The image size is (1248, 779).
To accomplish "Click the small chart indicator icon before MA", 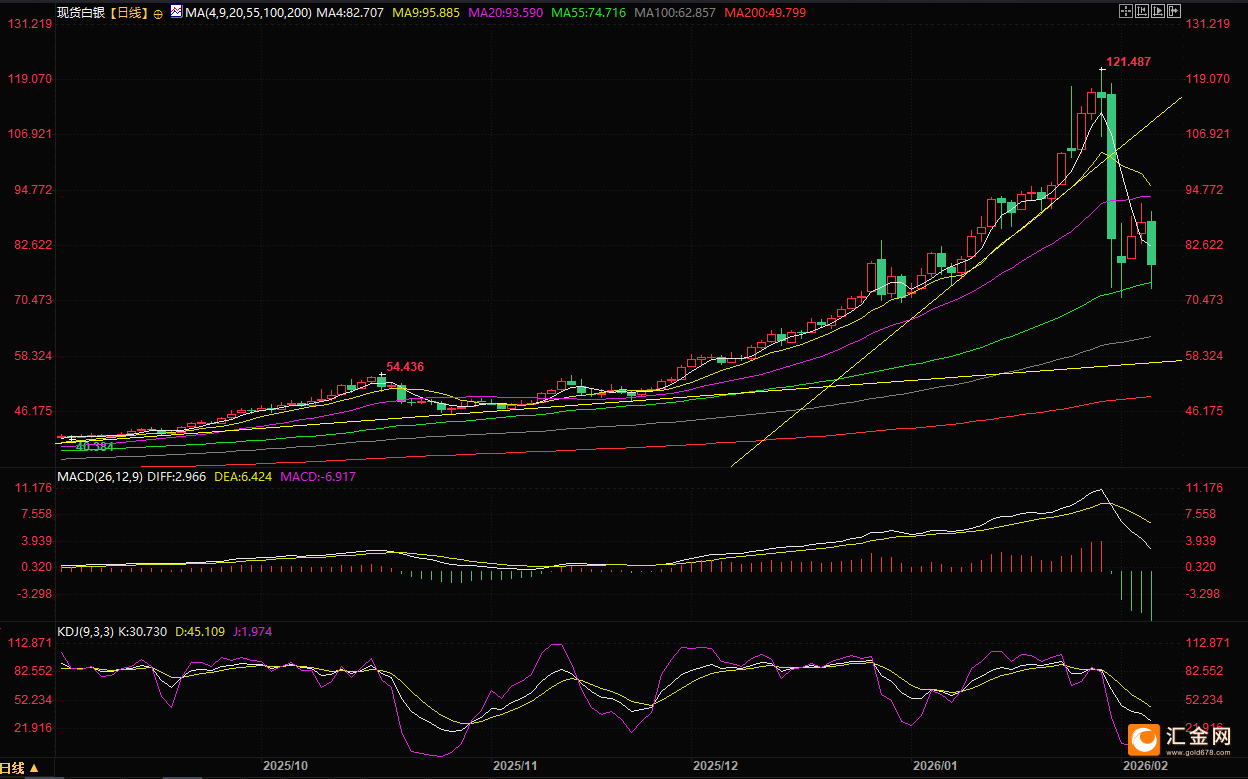I will point(176,13).
